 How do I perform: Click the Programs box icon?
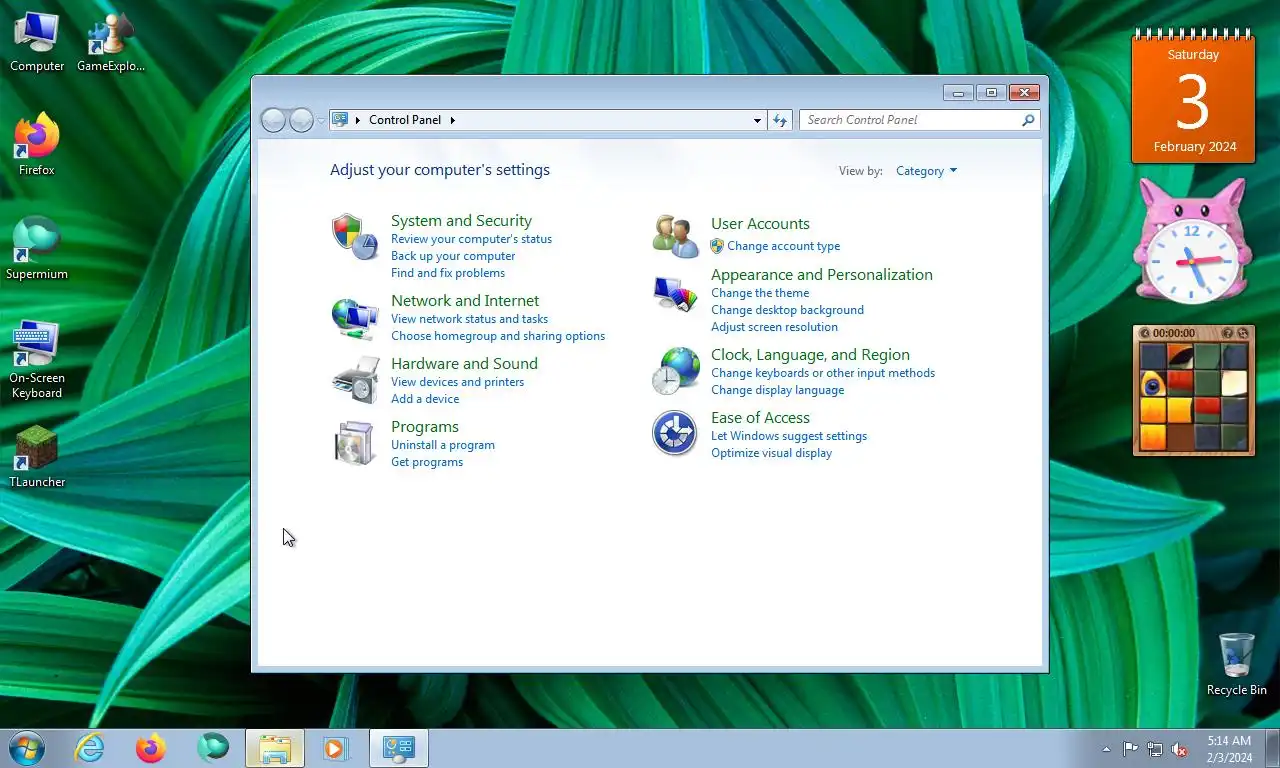(354, 443)
